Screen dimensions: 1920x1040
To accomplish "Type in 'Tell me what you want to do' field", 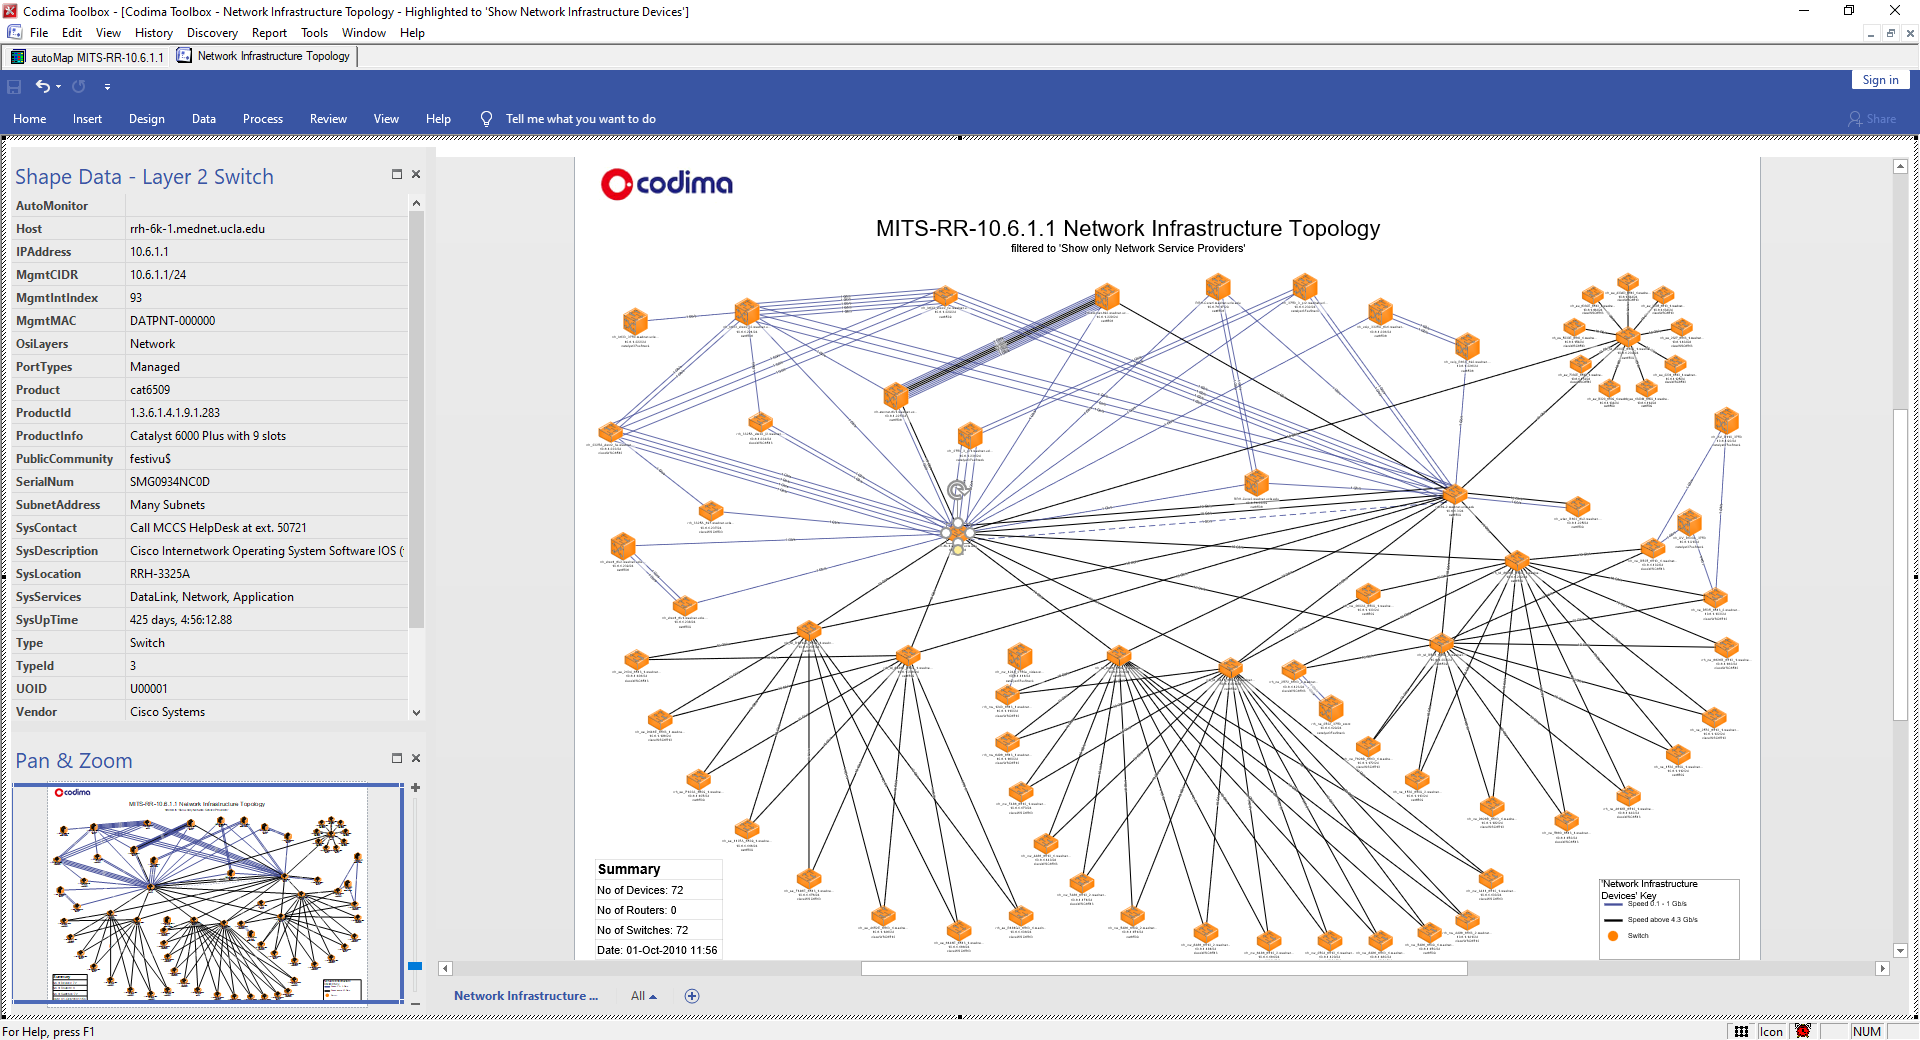I will 580,119.
